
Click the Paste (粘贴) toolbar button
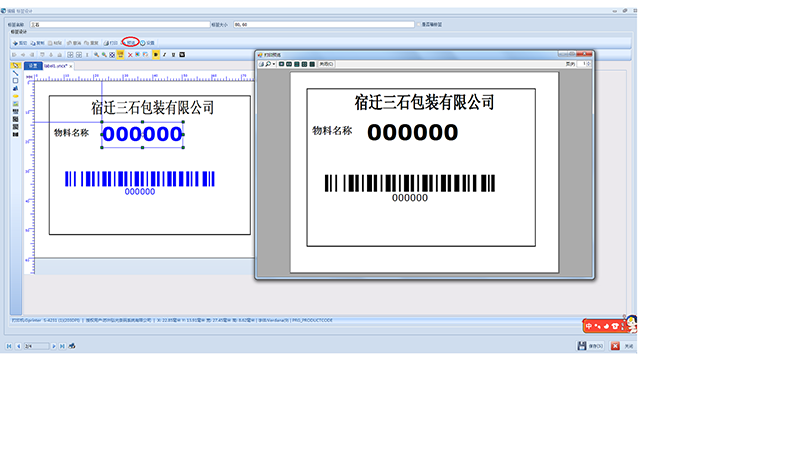click(x=55, y=43)
